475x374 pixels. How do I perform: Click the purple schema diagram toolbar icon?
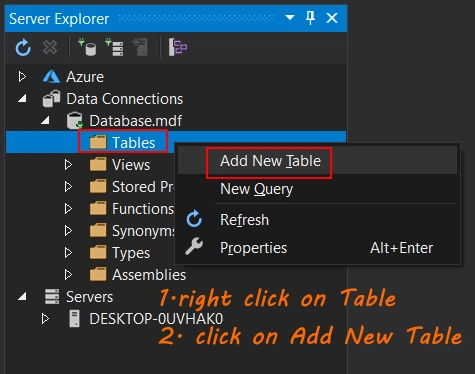(x=178, y=47)
